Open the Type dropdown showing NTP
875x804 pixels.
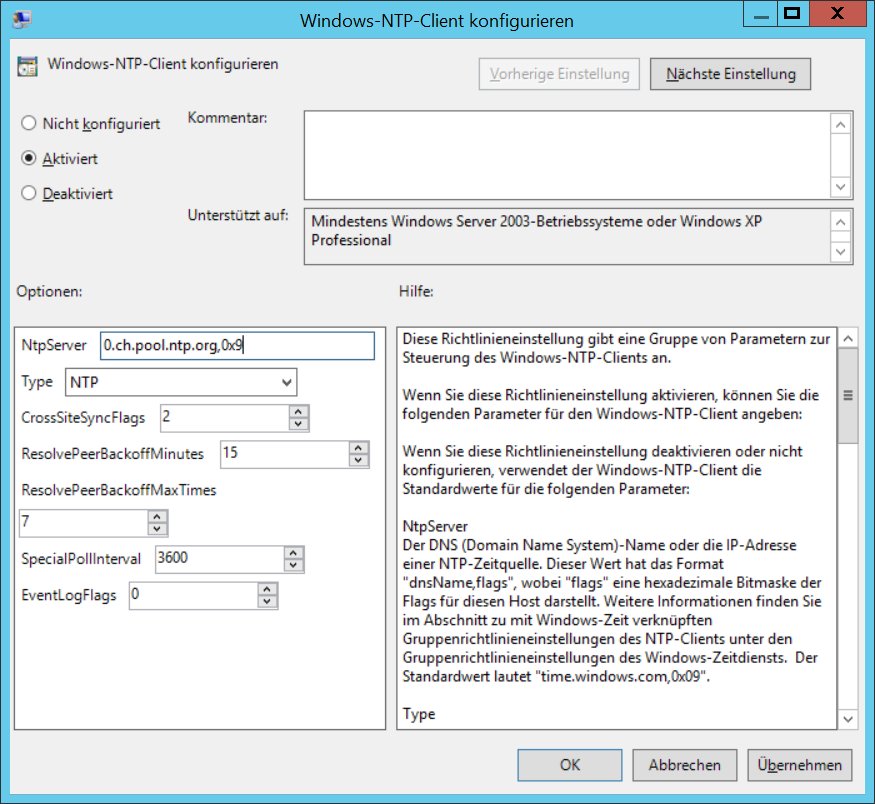click(x=181, y=382)
